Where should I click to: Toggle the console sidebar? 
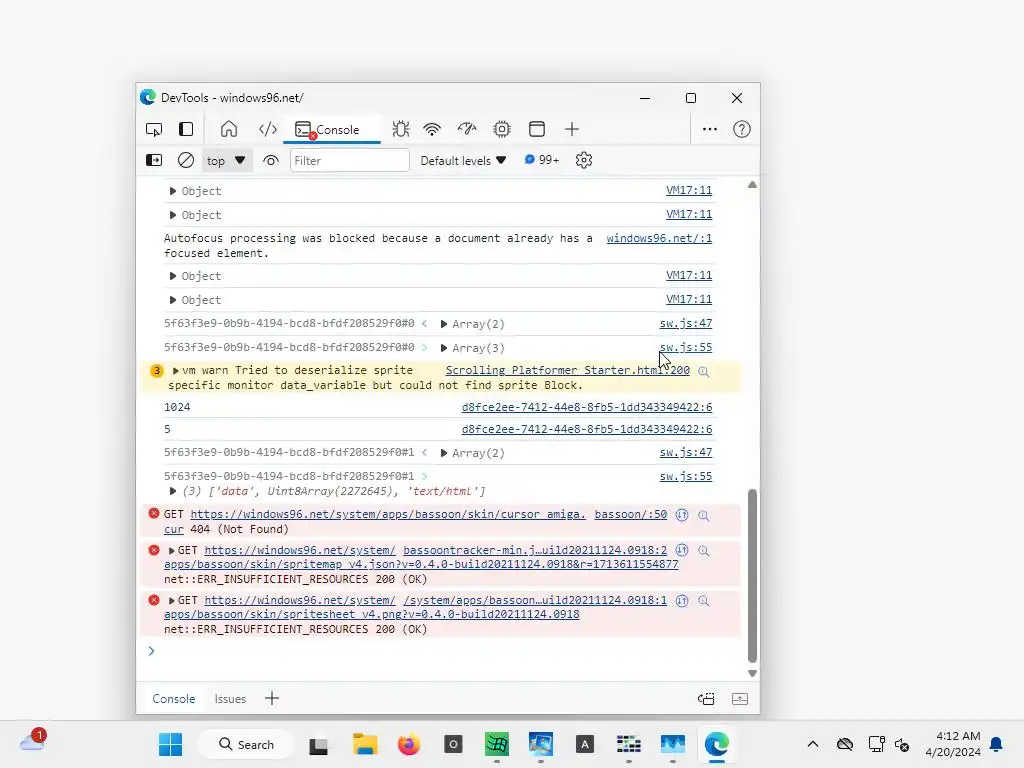[154, 160]
